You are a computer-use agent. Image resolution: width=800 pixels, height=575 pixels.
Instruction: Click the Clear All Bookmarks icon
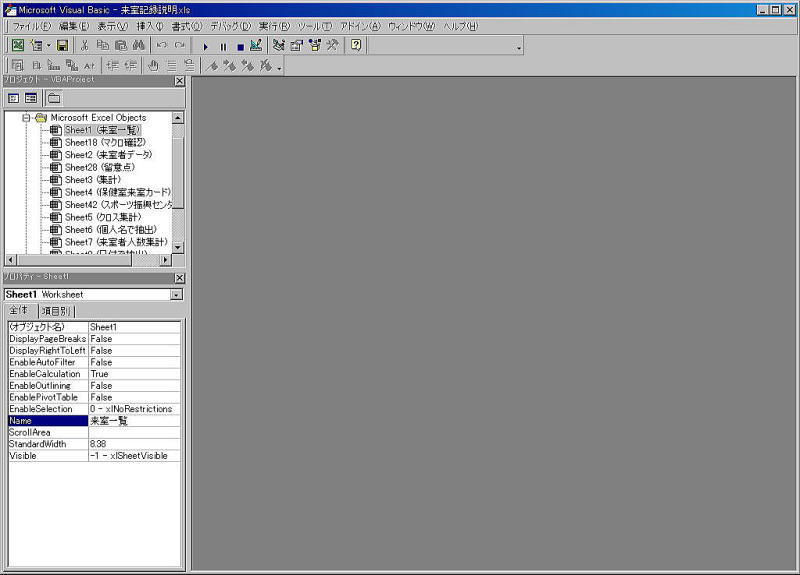(266, 65)
